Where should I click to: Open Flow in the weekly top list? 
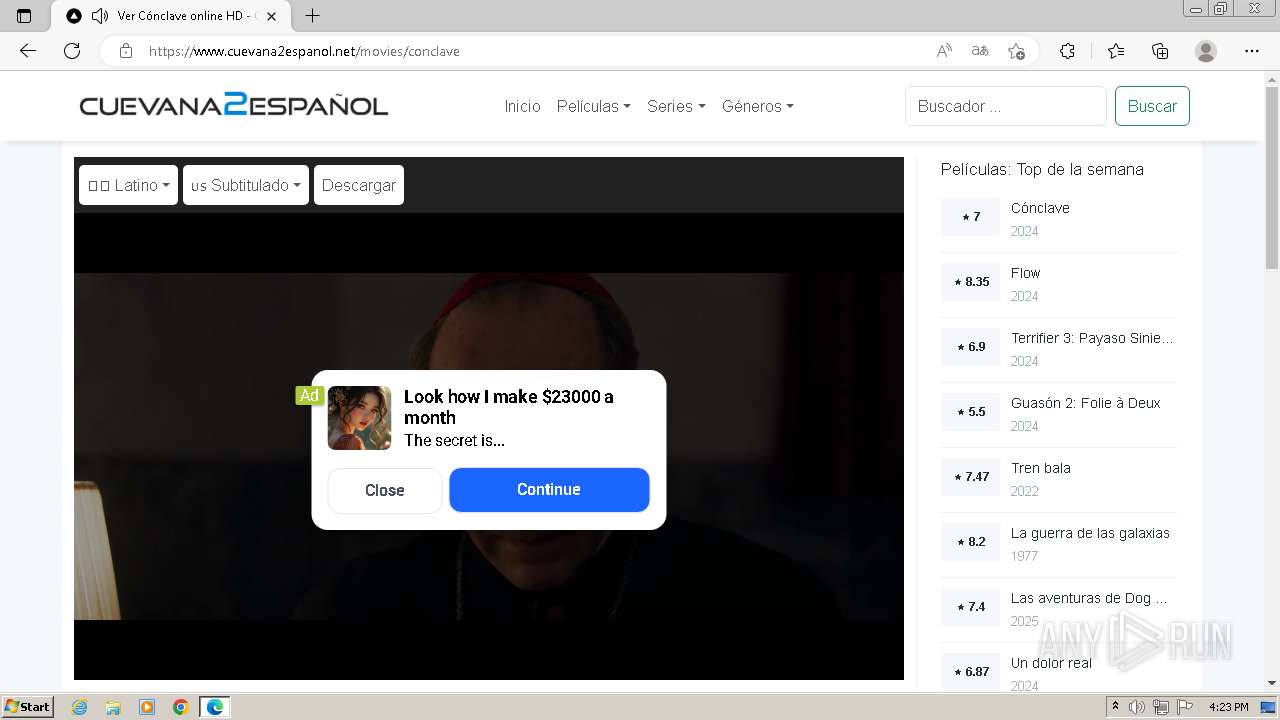pos(1025,273)
